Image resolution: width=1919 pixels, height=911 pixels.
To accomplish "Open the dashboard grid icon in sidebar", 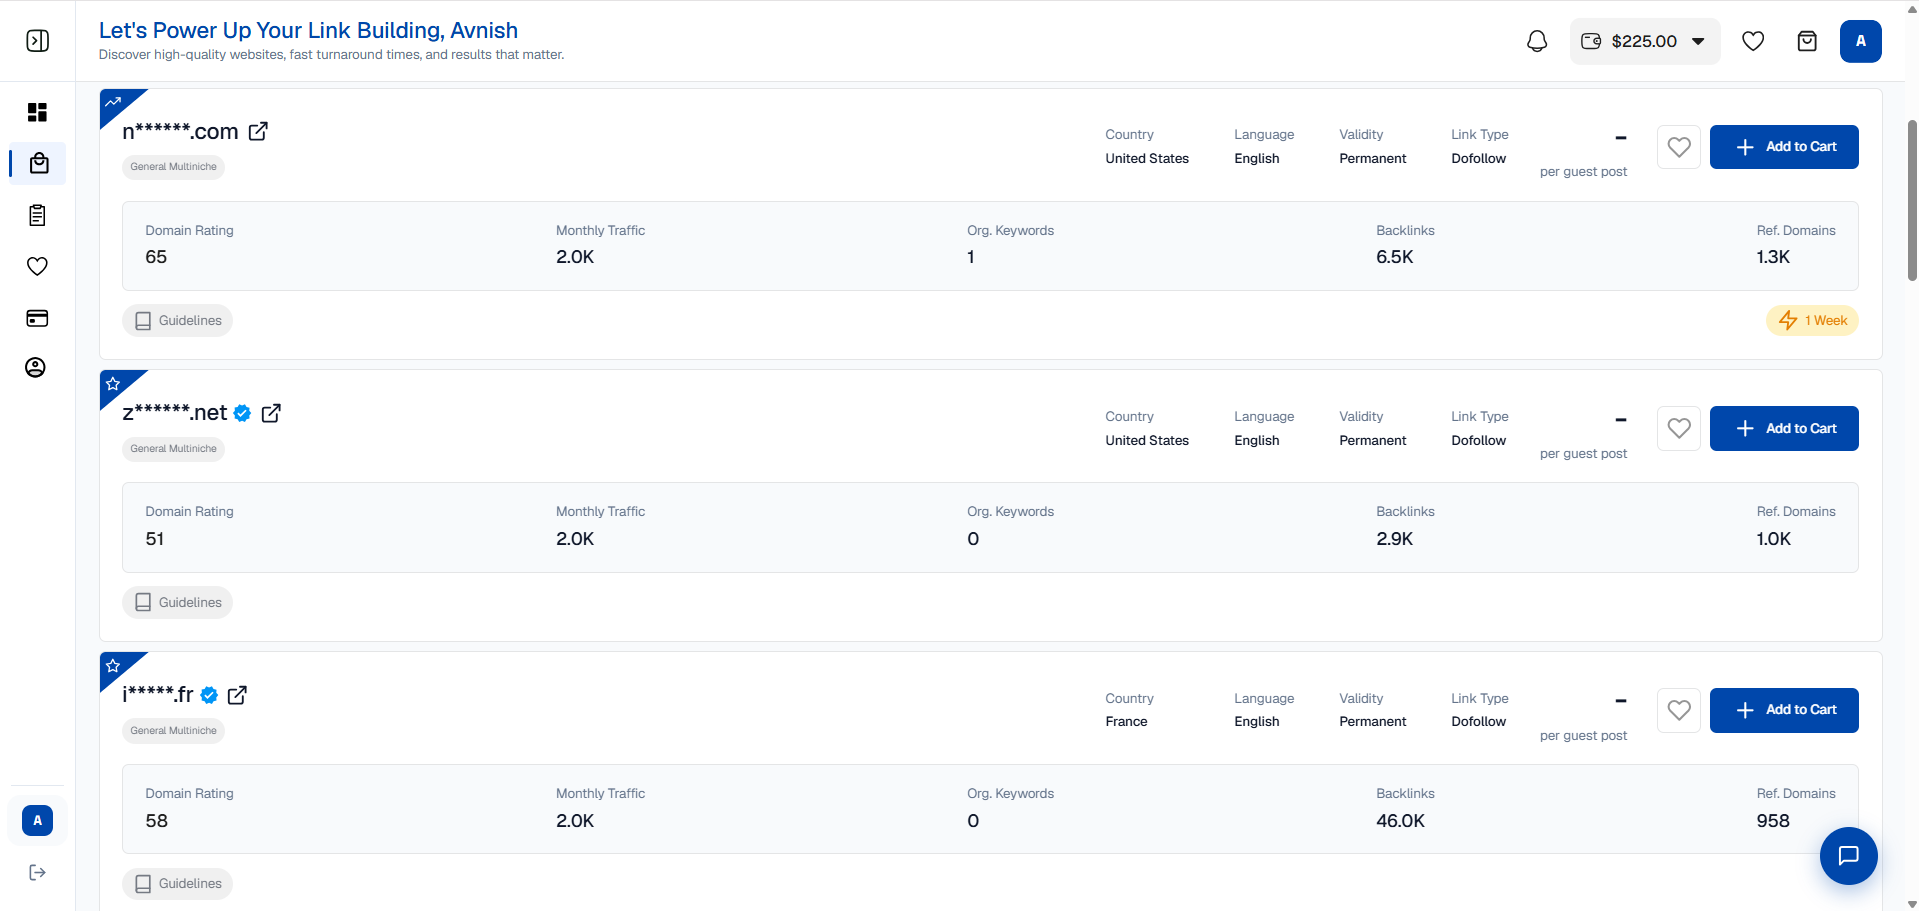I will click(x=37, y=112).
